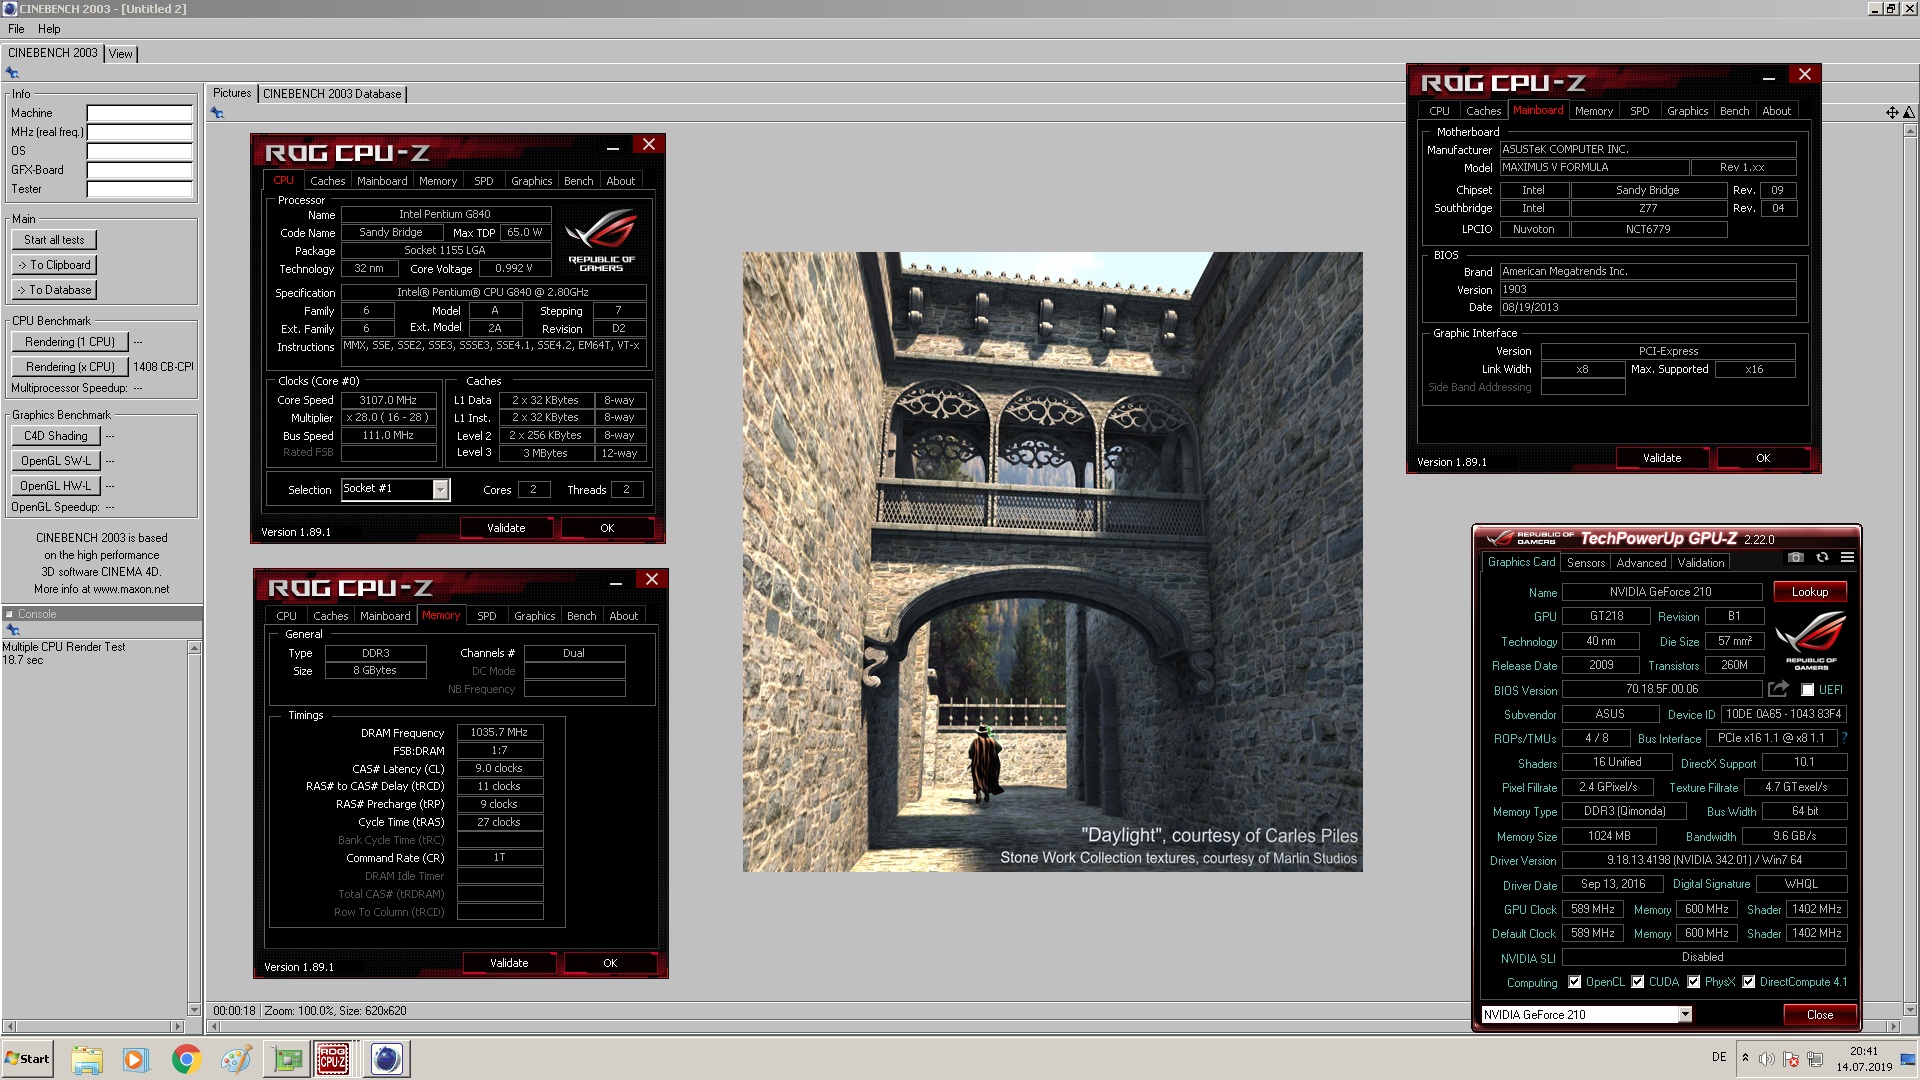Open the Sensors tab in GPU-Z

click(x=1586, y=563)
